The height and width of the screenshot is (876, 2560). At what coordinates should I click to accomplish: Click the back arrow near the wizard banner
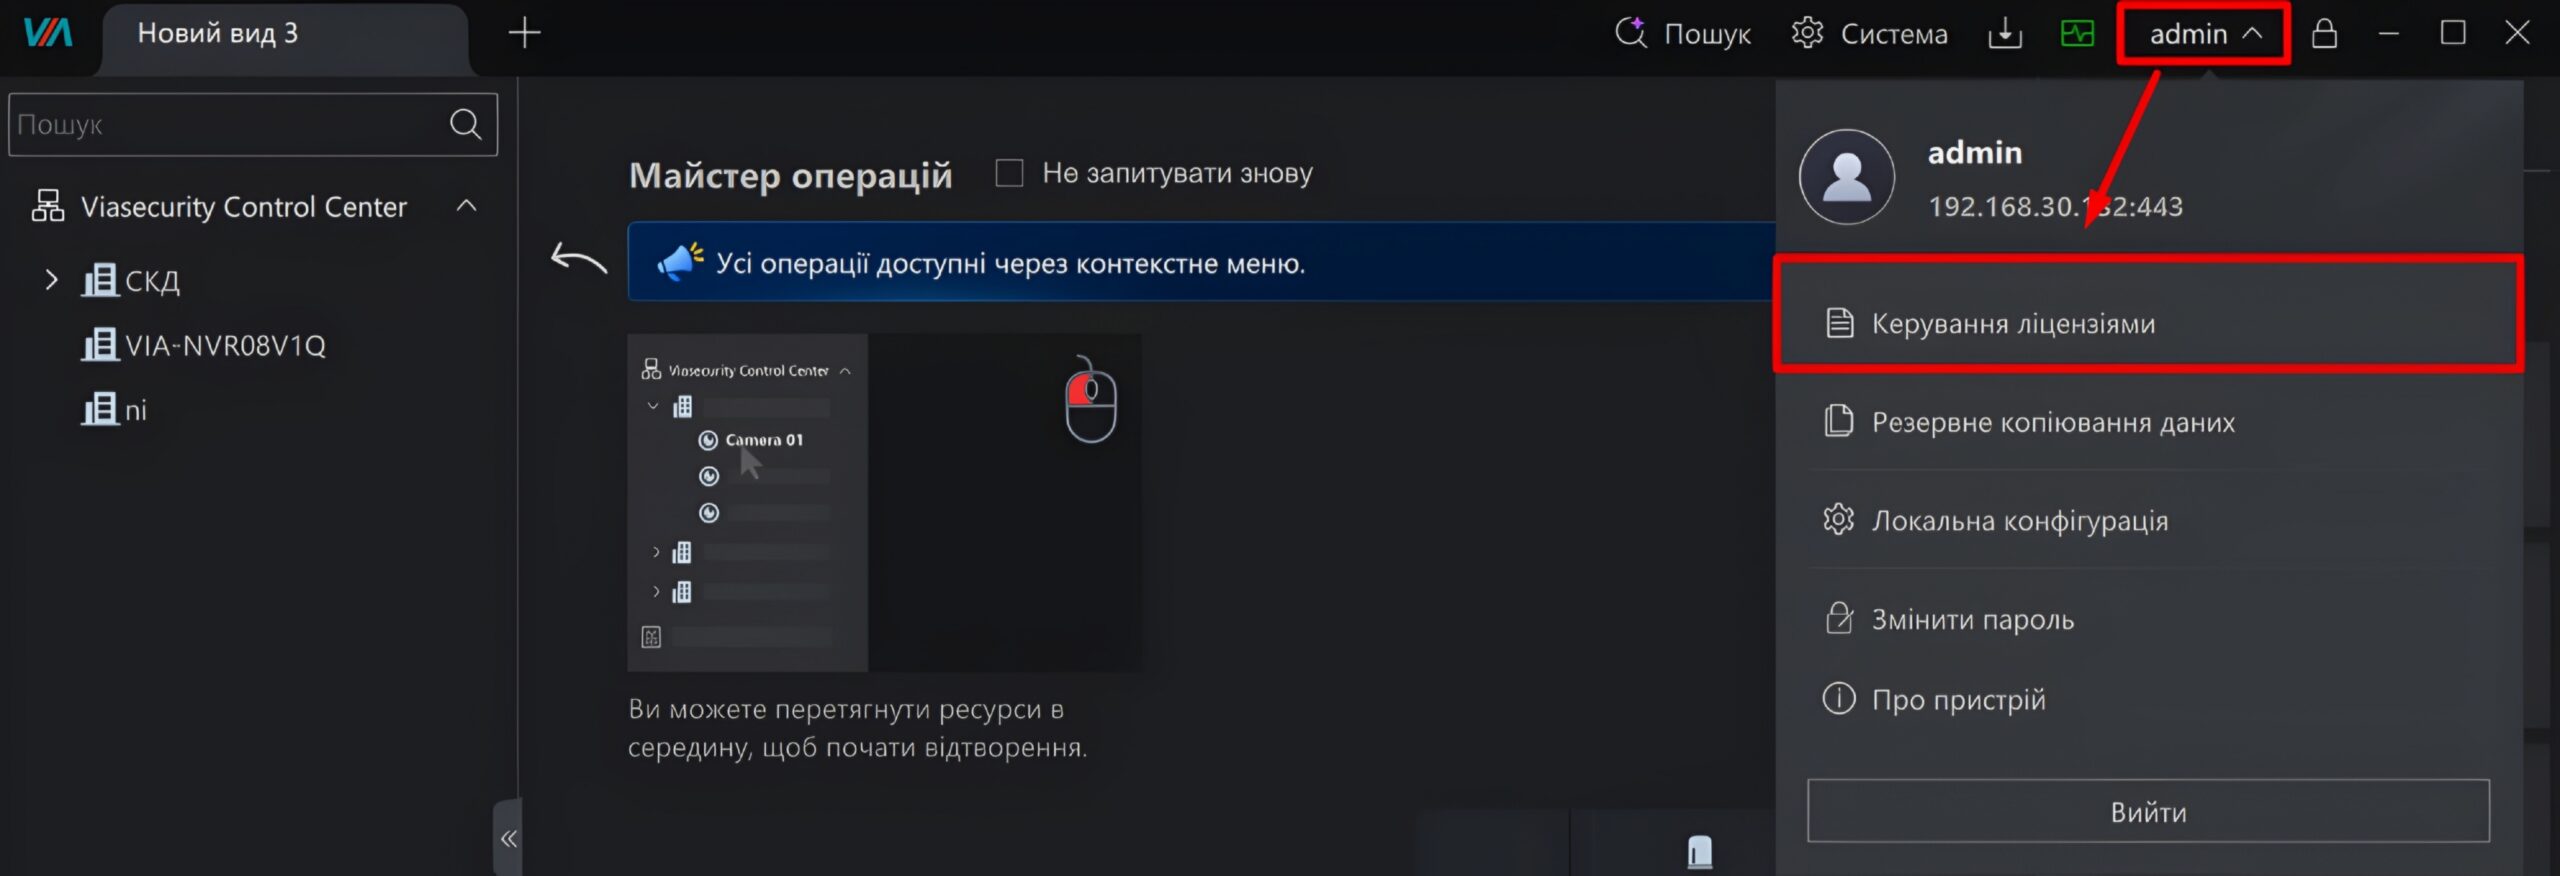tap(579, 259)
